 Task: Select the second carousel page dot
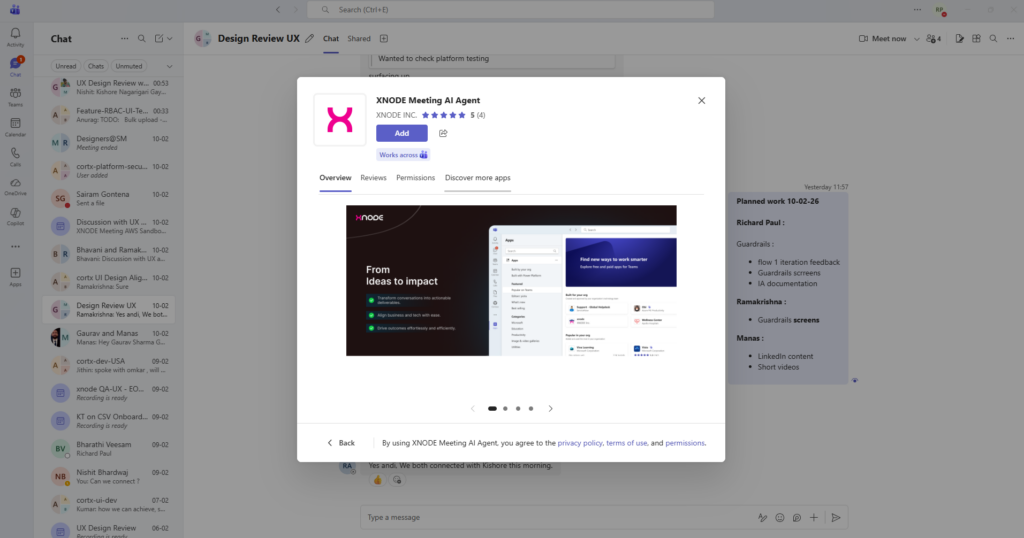click(505, 408)
